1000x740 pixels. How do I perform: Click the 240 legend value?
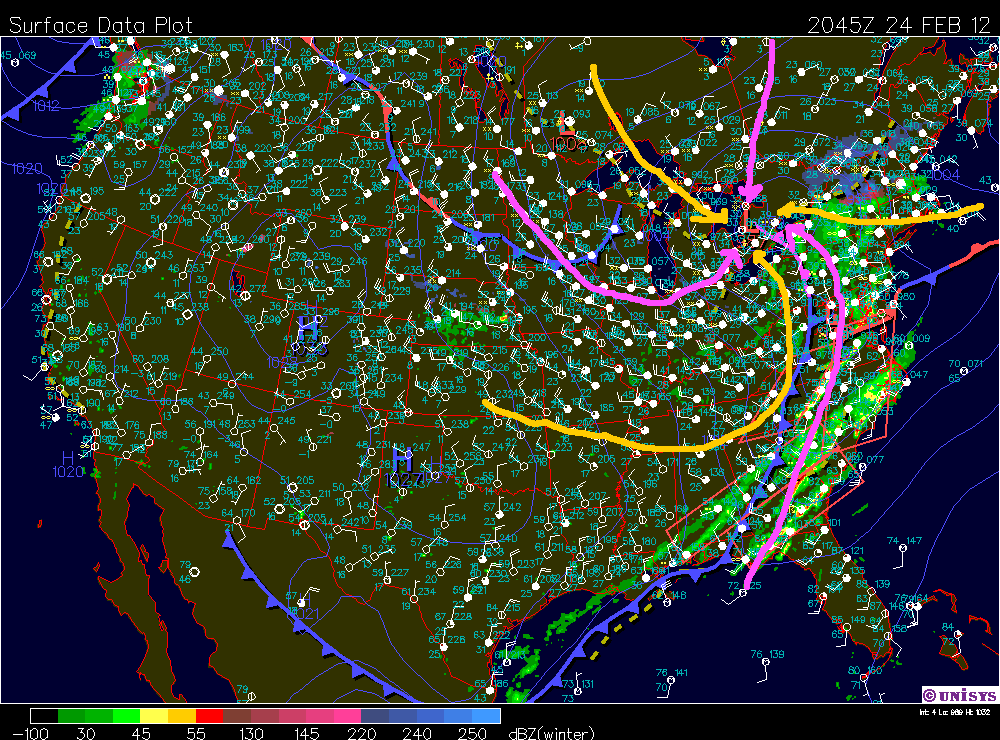pyautogui.click(x=416, y=733)
